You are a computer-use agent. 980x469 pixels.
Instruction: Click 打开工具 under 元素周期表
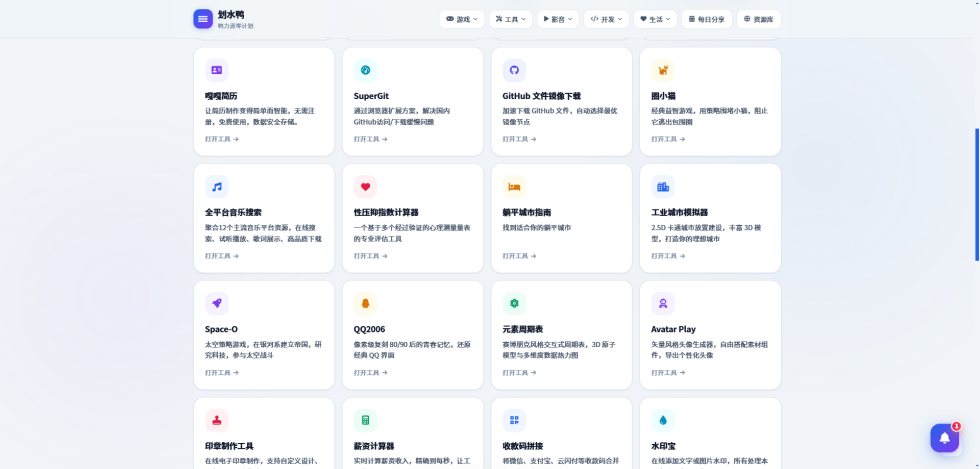[x=519, y=373]
